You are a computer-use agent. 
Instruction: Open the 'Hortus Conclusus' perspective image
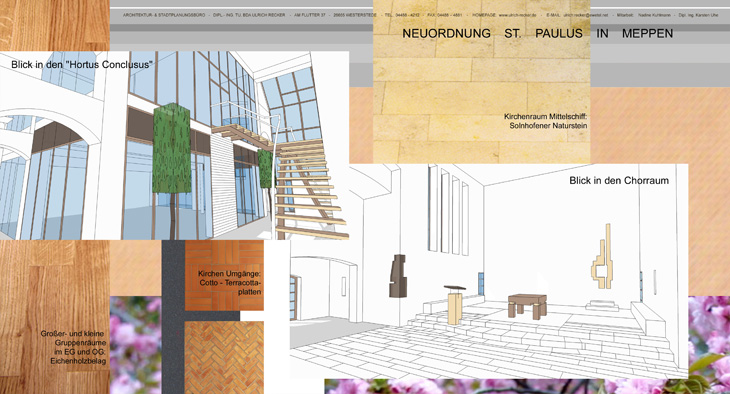click(x=174, y=145)
